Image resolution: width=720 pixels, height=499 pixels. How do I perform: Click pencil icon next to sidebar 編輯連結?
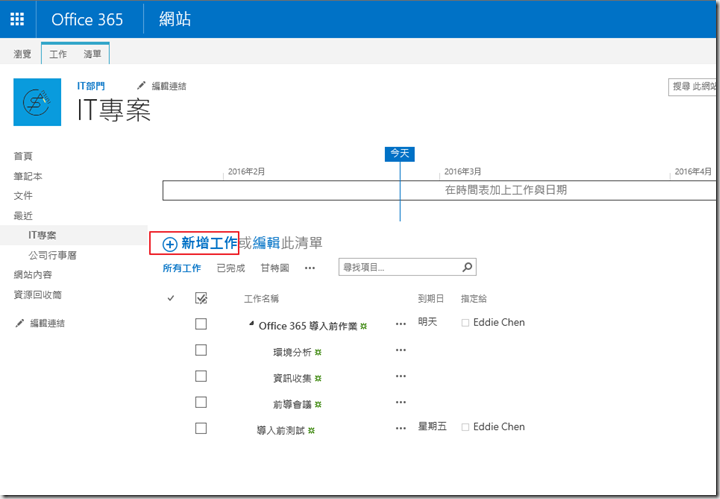pyautogui.click(x=19, y=323)
